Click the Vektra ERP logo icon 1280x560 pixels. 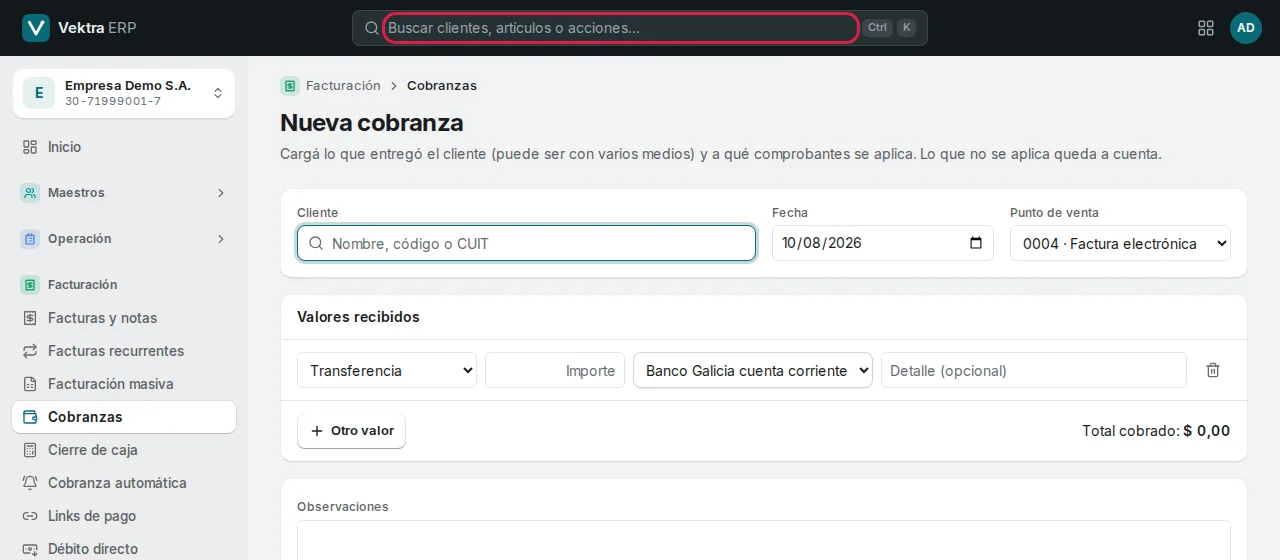pos(36,28)
